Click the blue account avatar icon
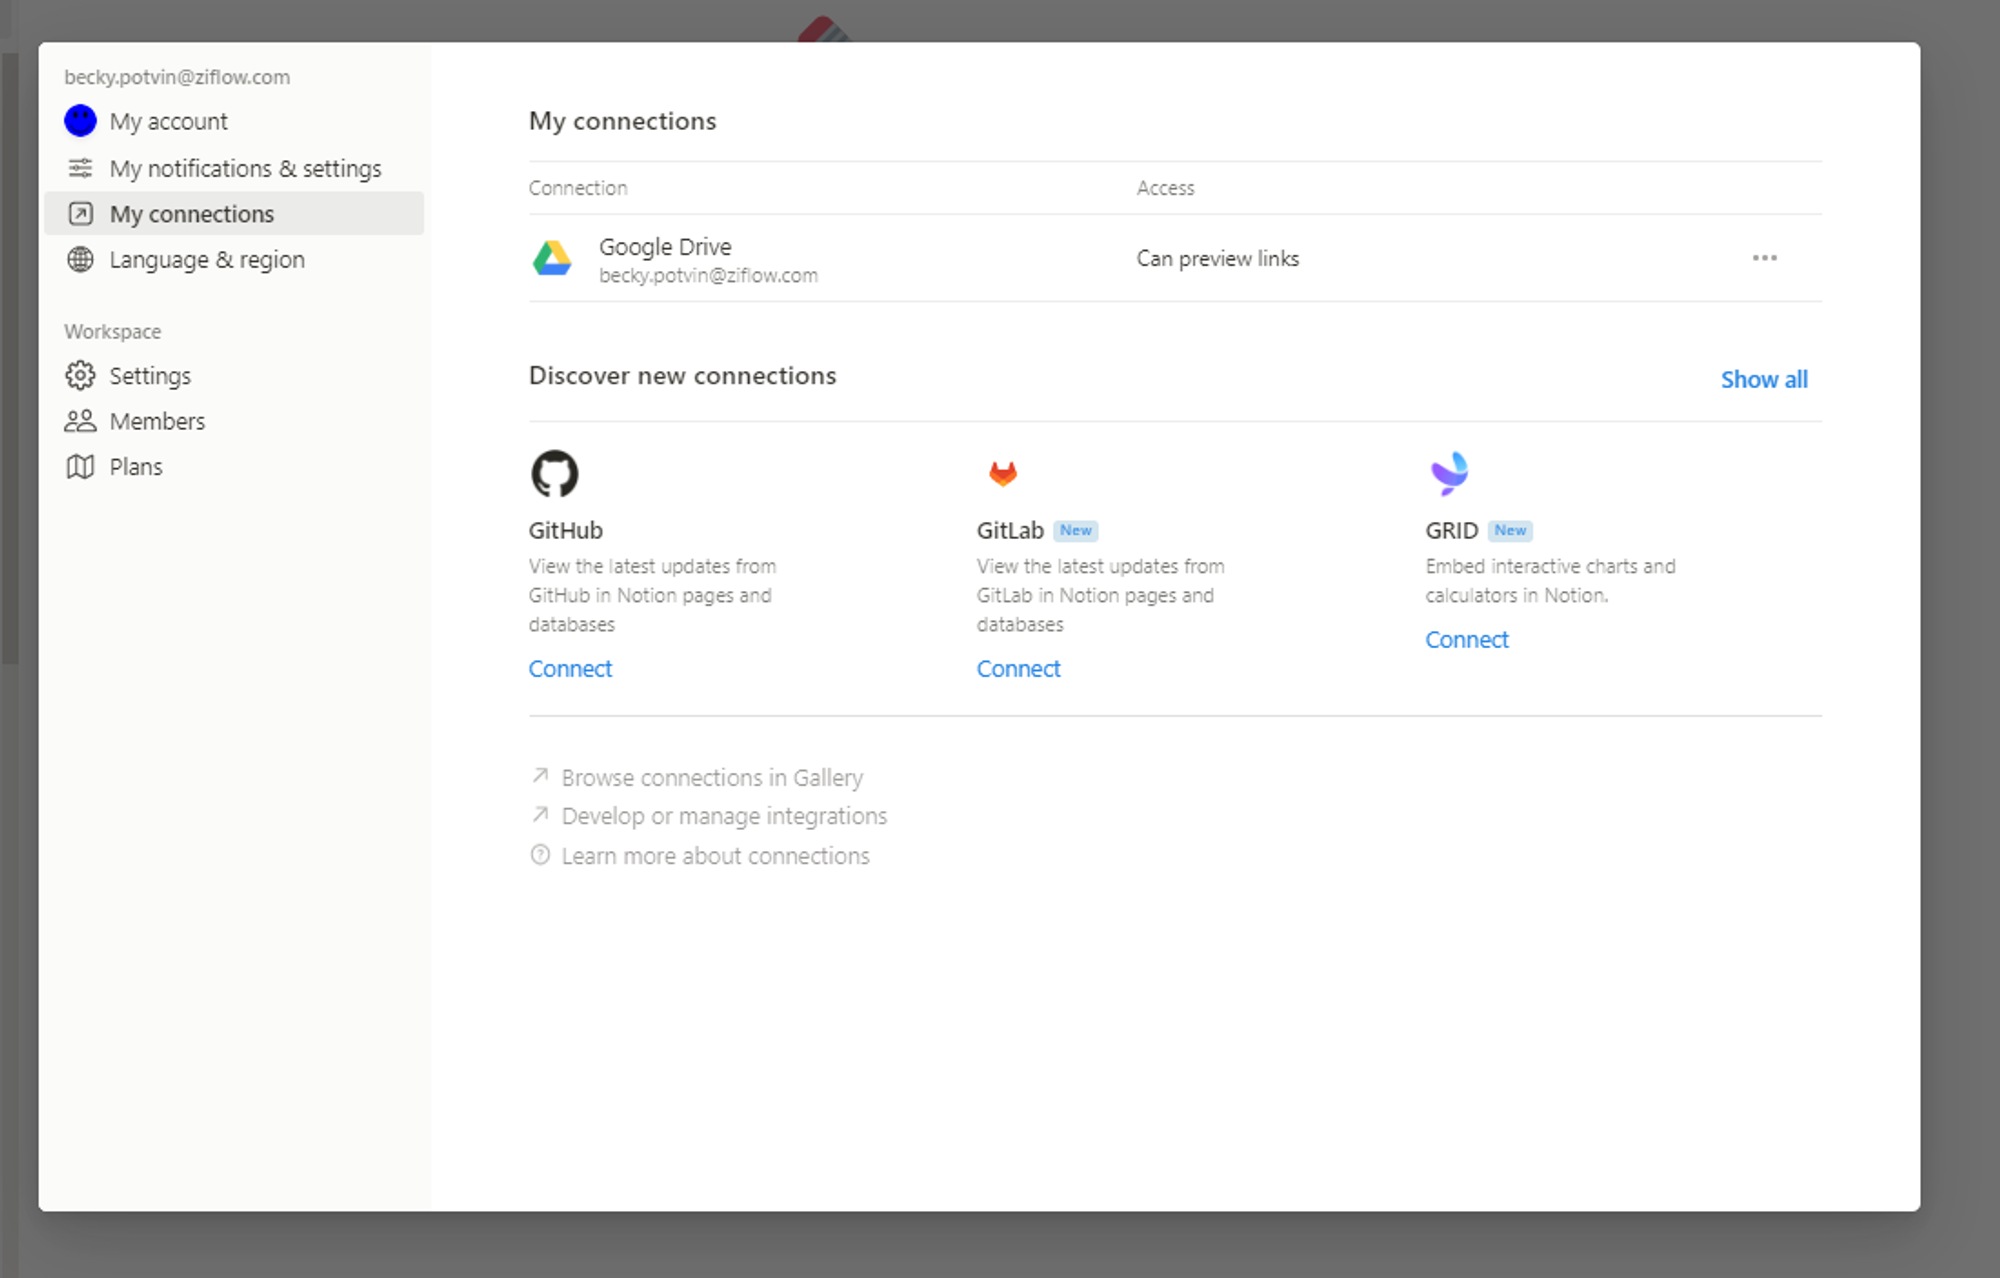Screen dimensions: 2000x1278 [x=80, y=121]
